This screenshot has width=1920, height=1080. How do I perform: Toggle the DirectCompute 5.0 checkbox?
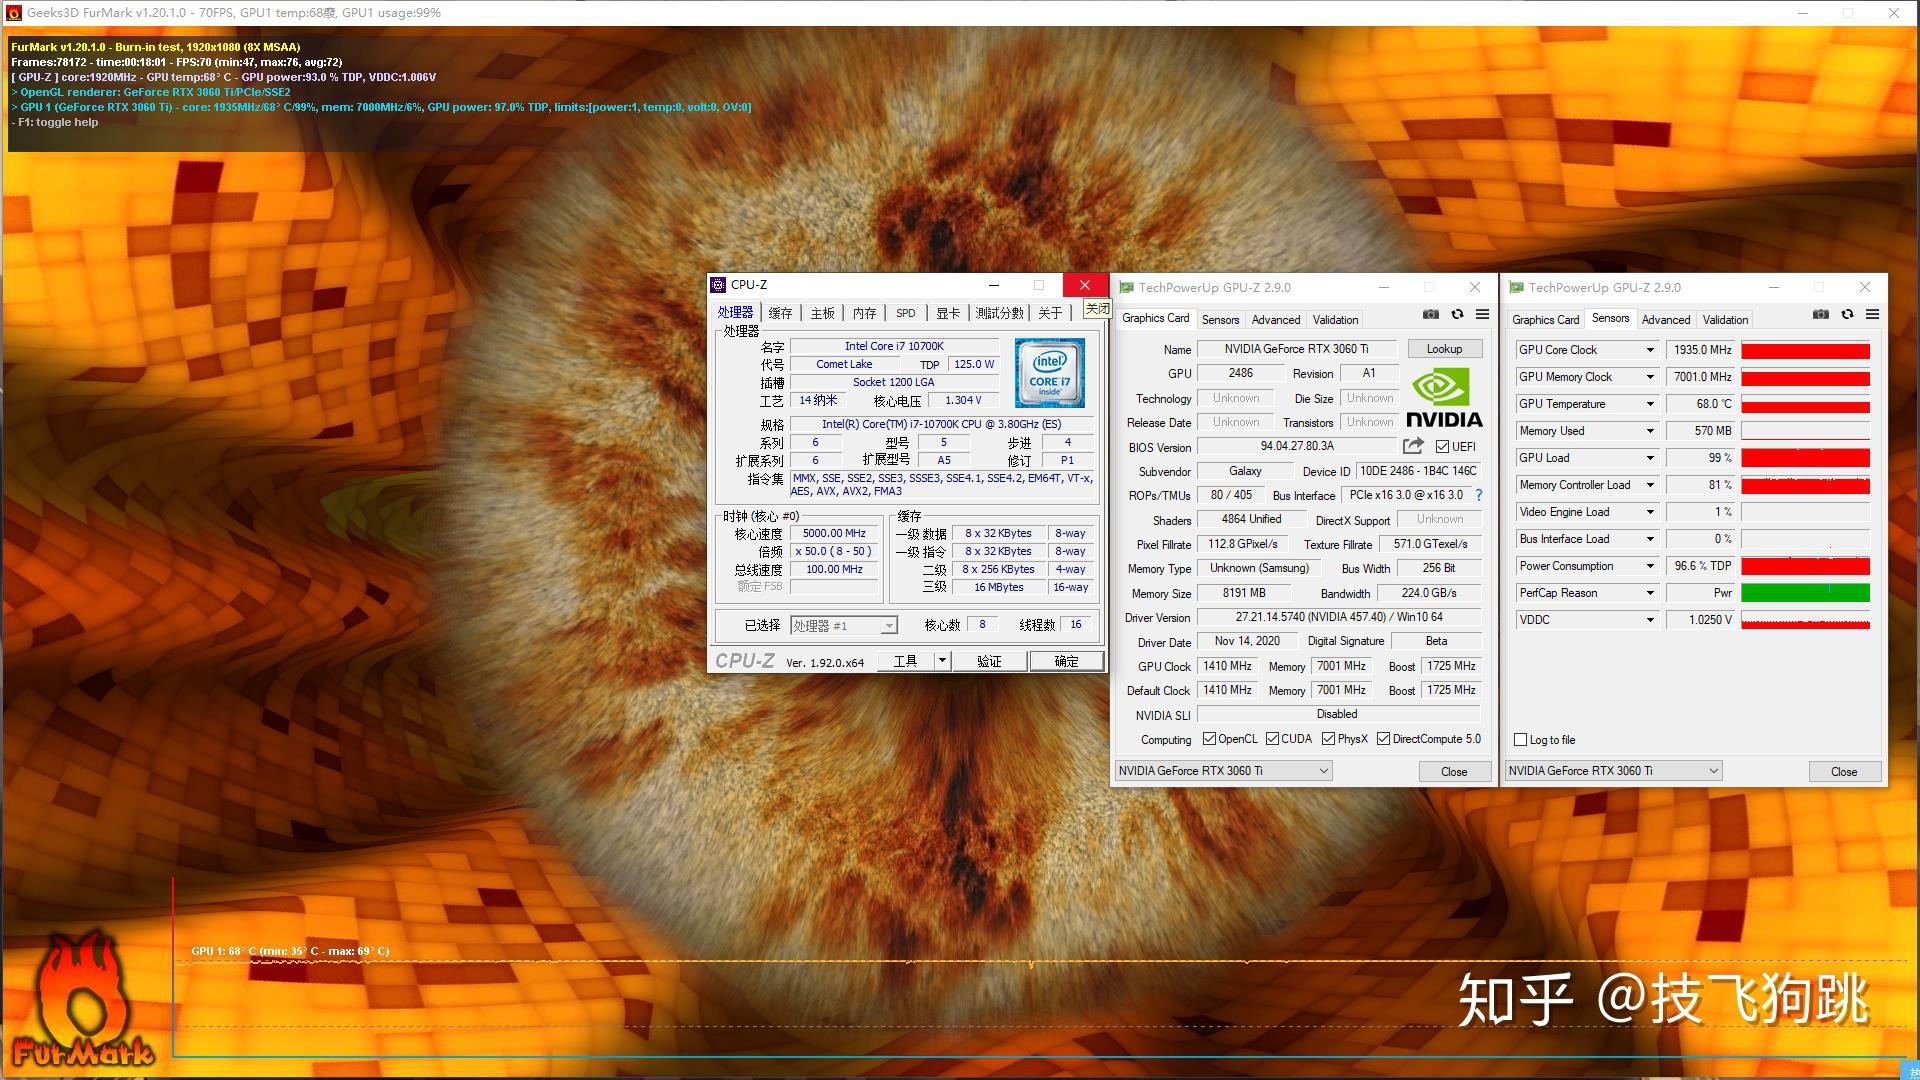[x=1383, y=739]
